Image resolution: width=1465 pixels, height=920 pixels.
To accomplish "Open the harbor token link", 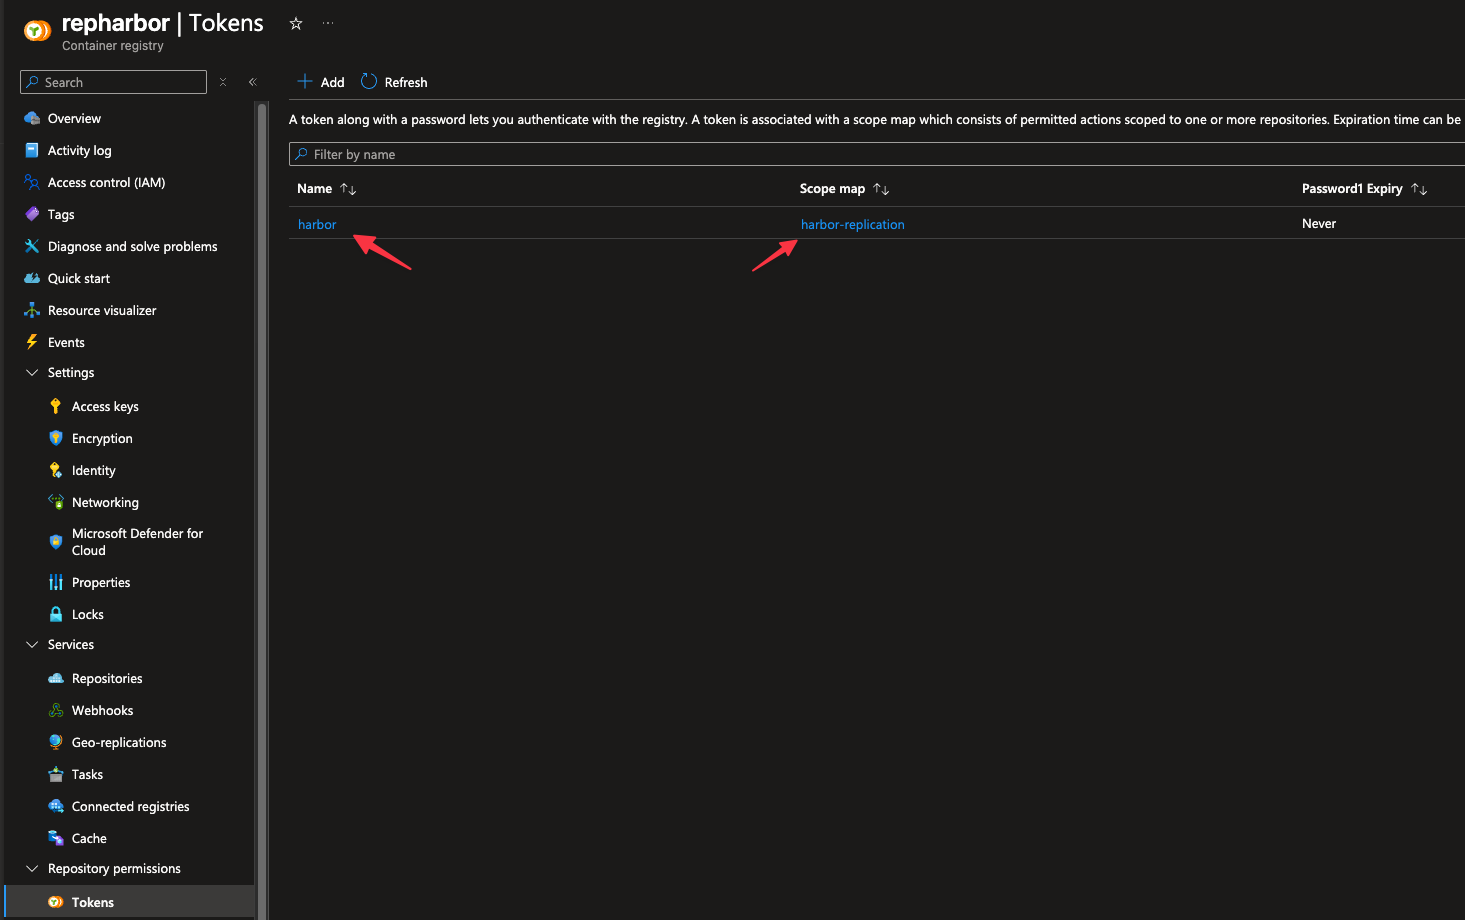I will (317, 224).
